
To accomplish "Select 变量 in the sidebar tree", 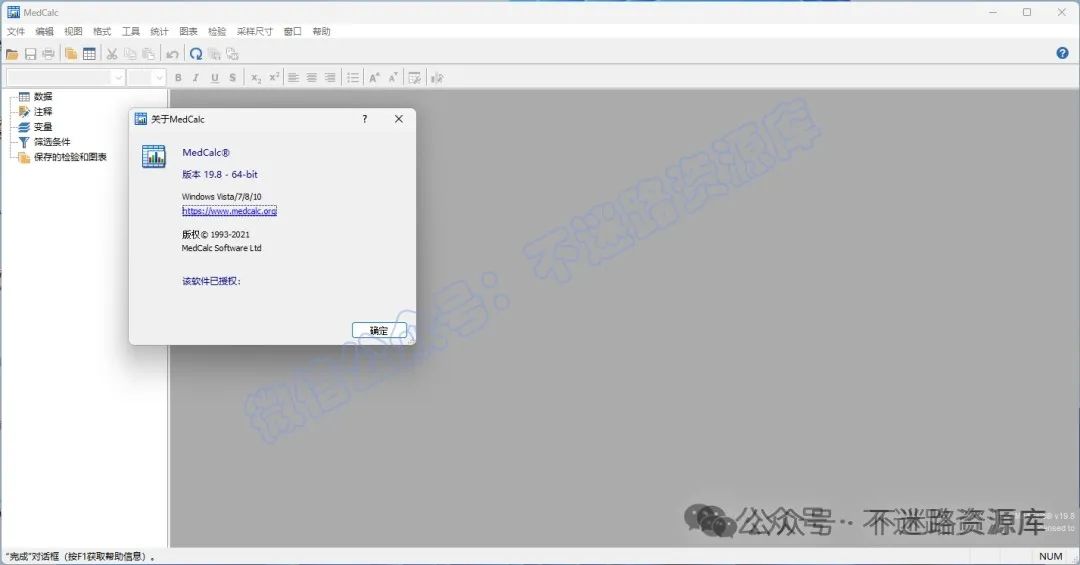I will tap(43, 127).
